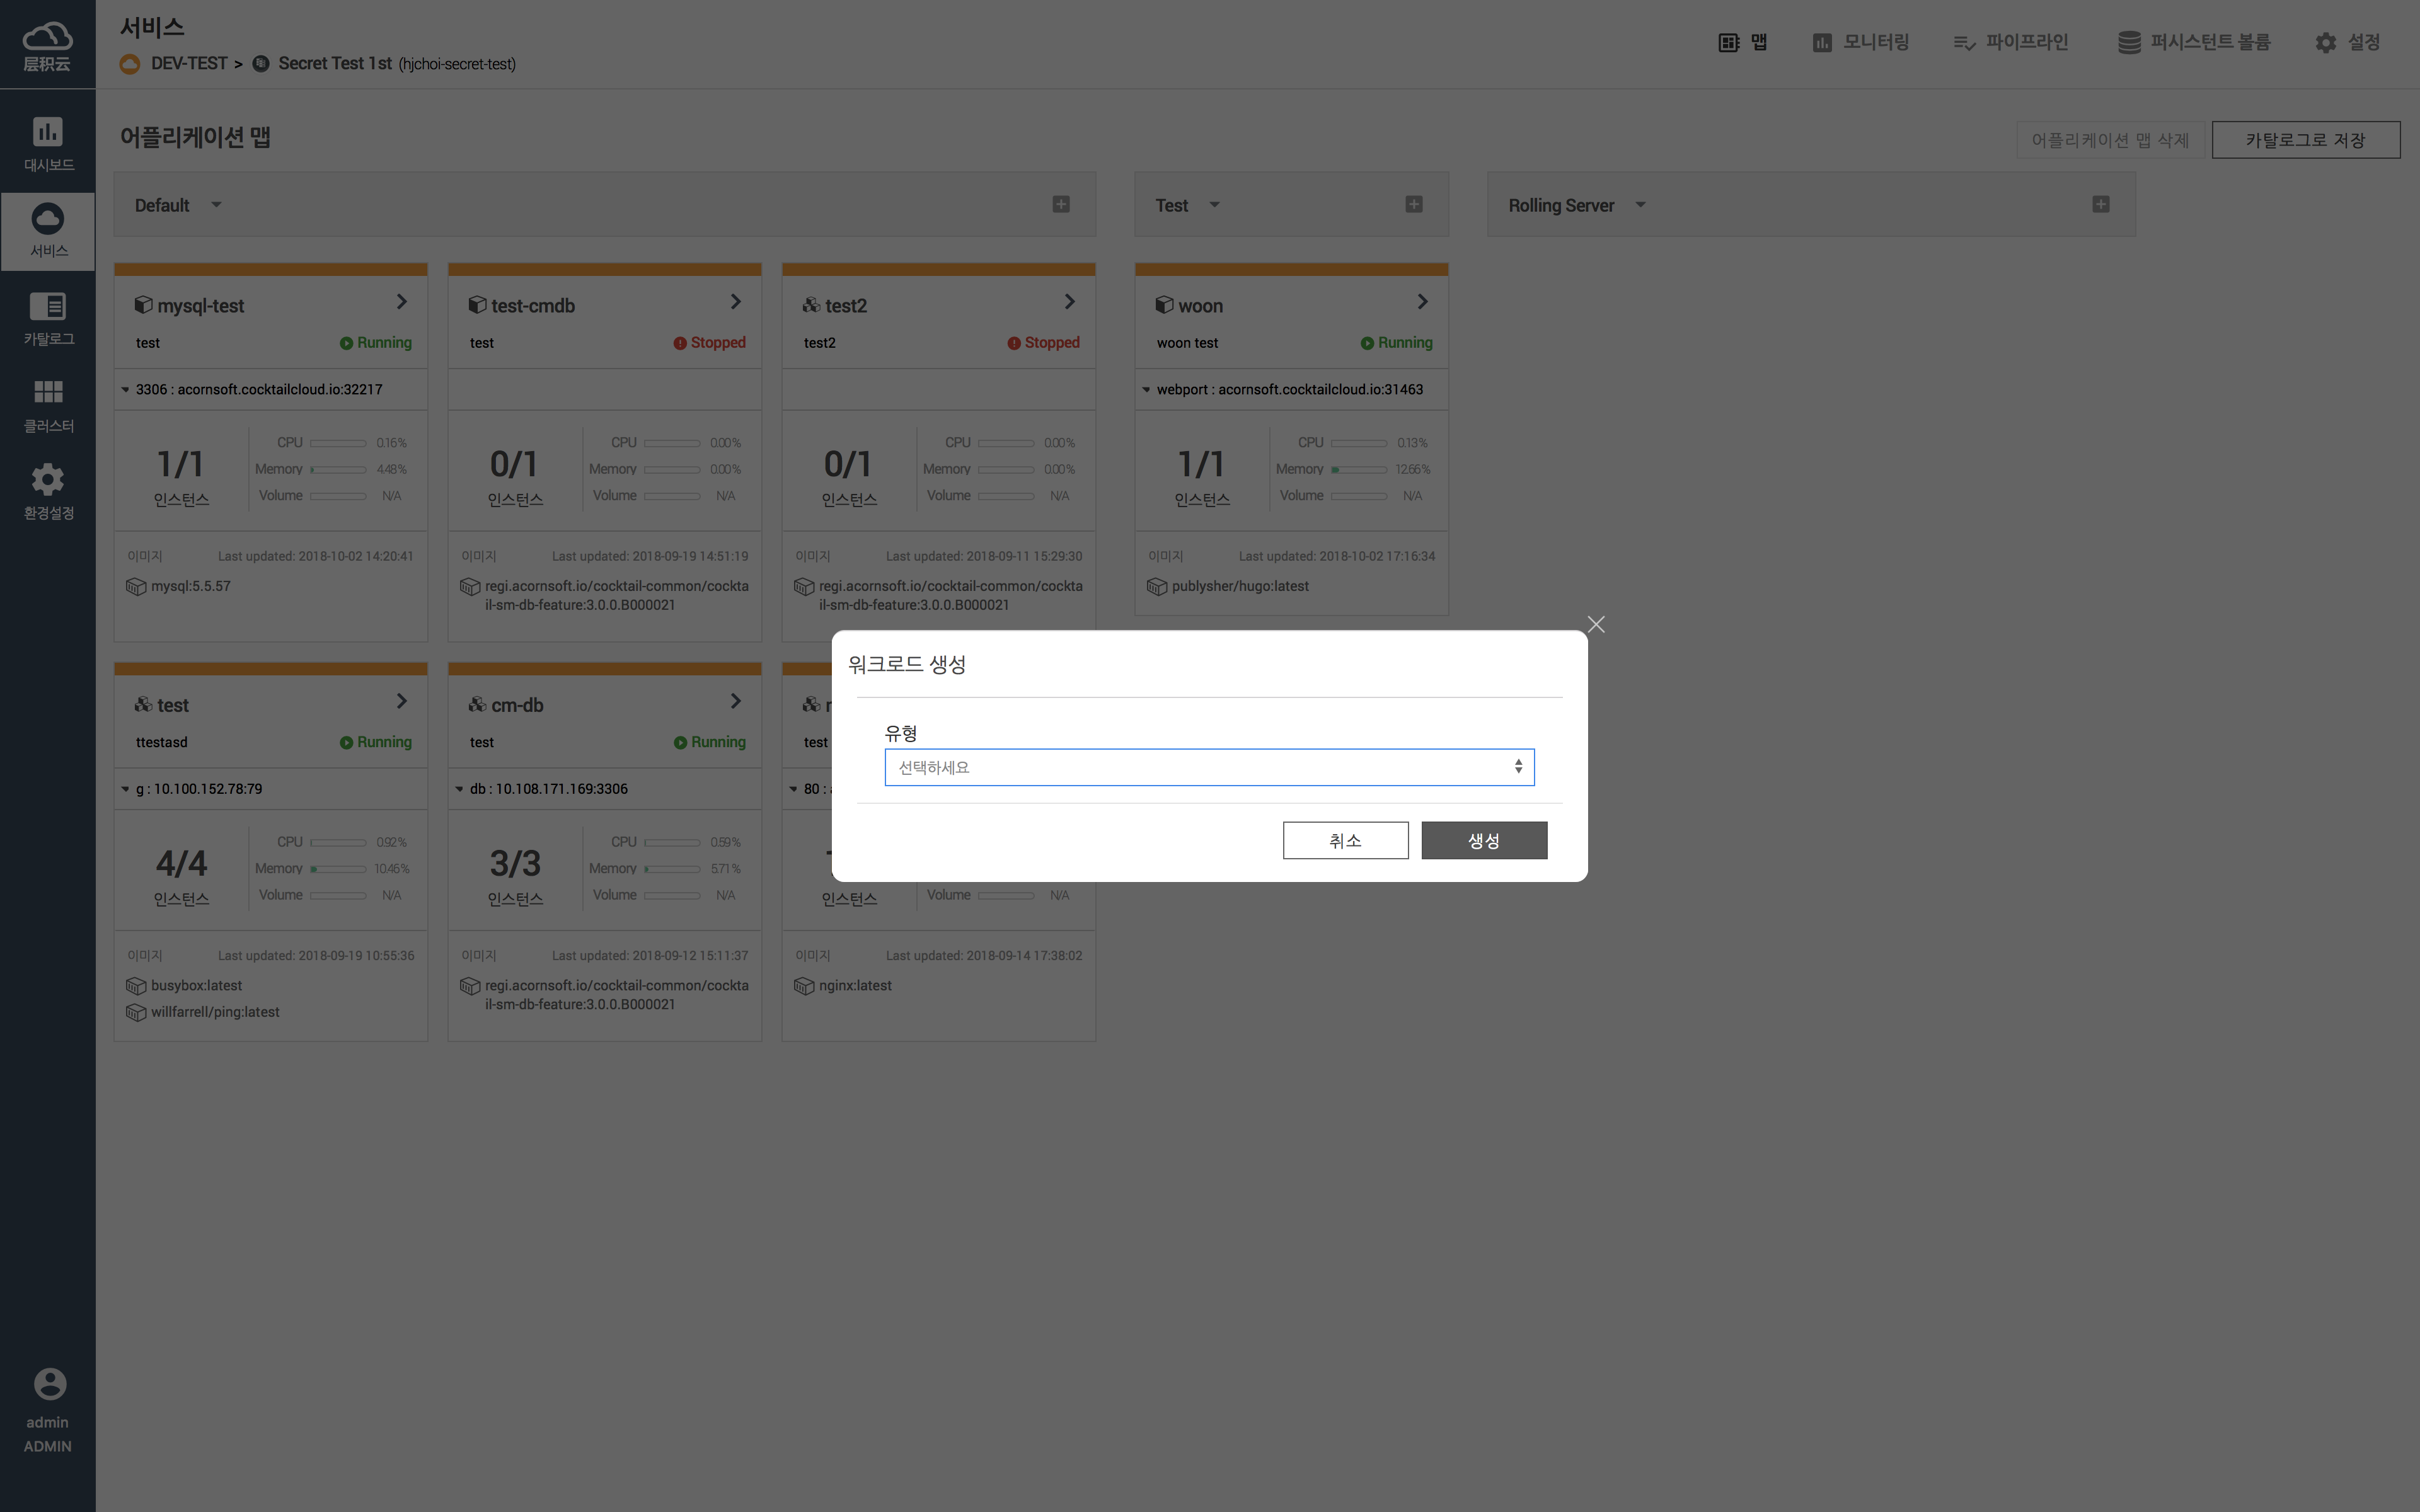Click the cm-db cluster icon
This screenshot has height=1512, width=2420.
[x=477, y=704]
